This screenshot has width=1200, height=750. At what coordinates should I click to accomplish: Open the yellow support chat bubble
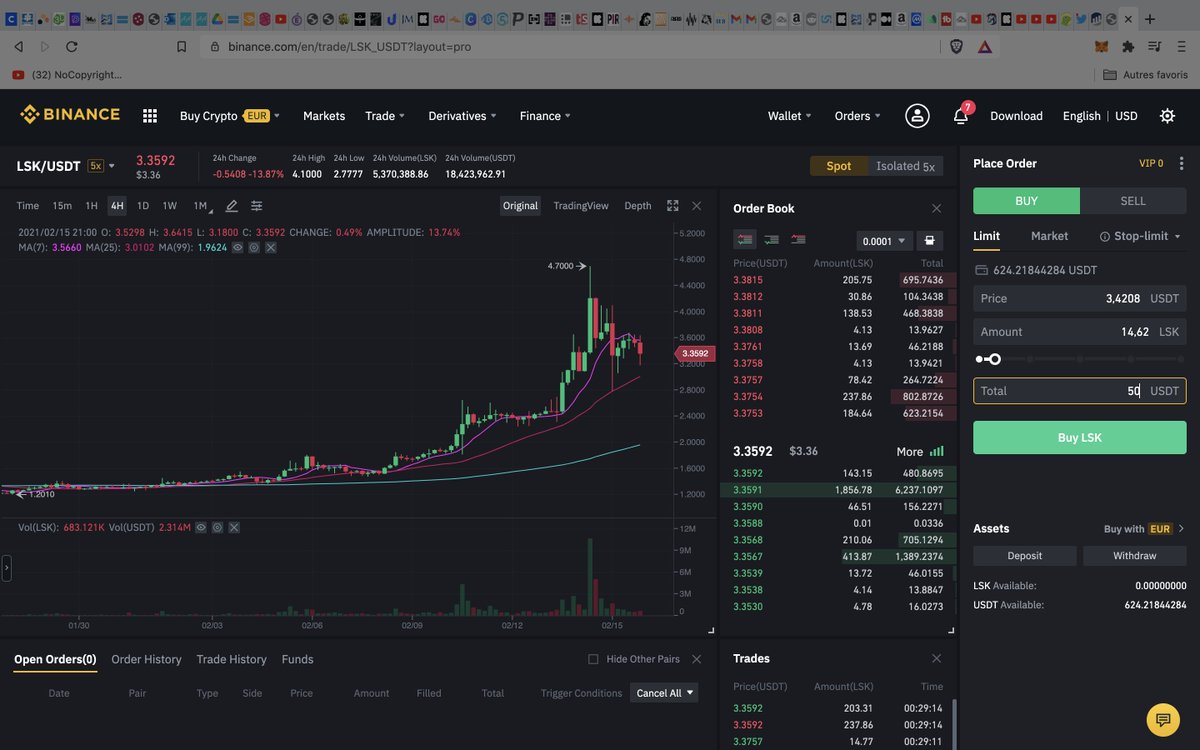coord(1161,718)
